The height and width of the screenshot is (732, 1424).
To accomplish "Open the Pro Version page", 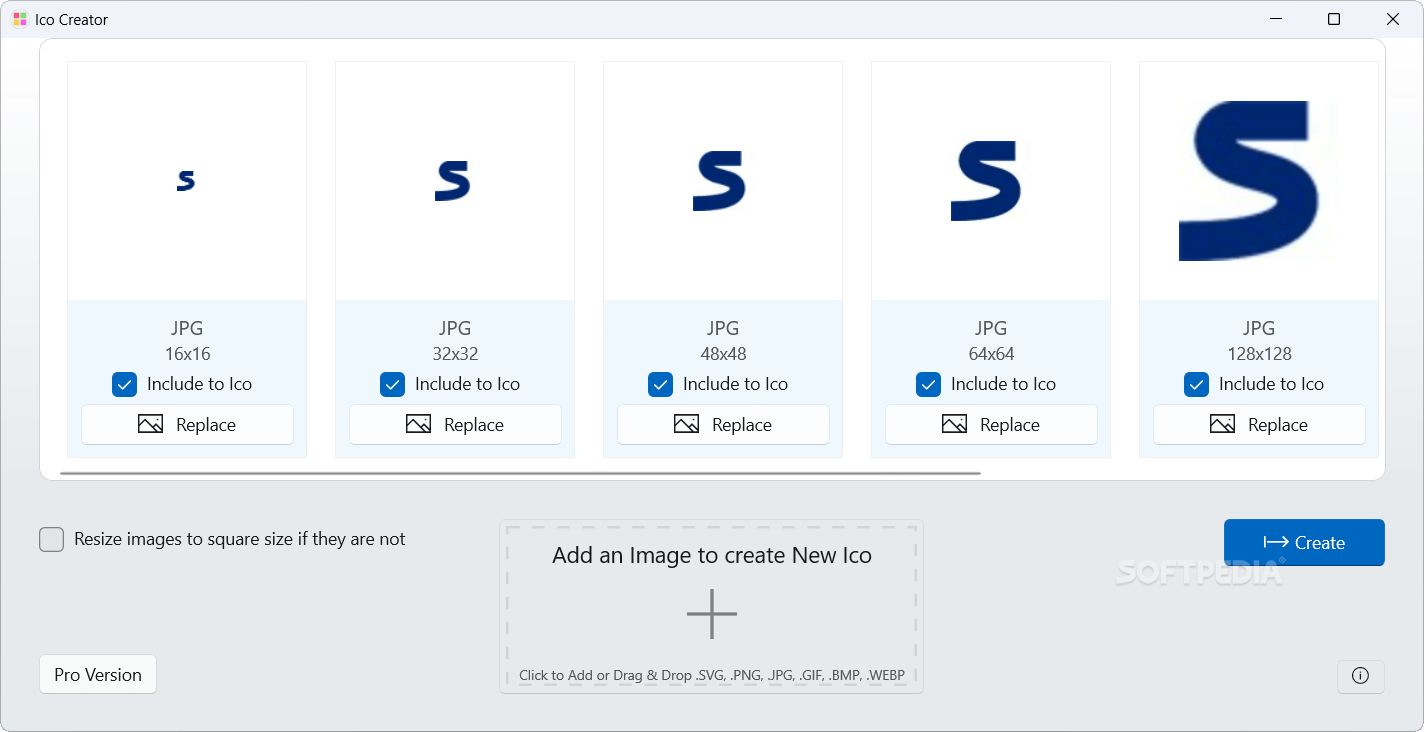I will [x=98, y=675].
